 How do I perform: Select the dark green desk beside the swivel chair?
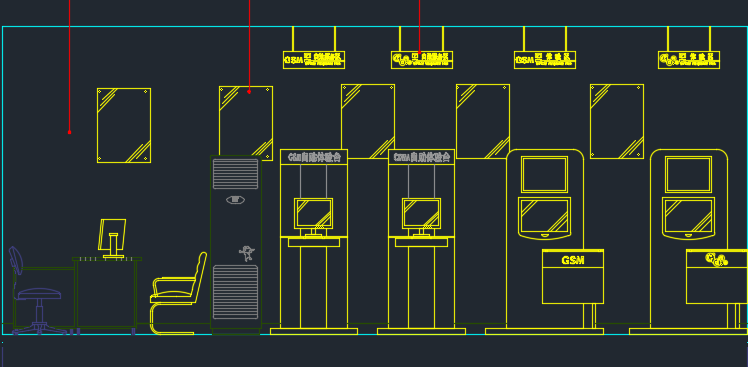(106, 293)
